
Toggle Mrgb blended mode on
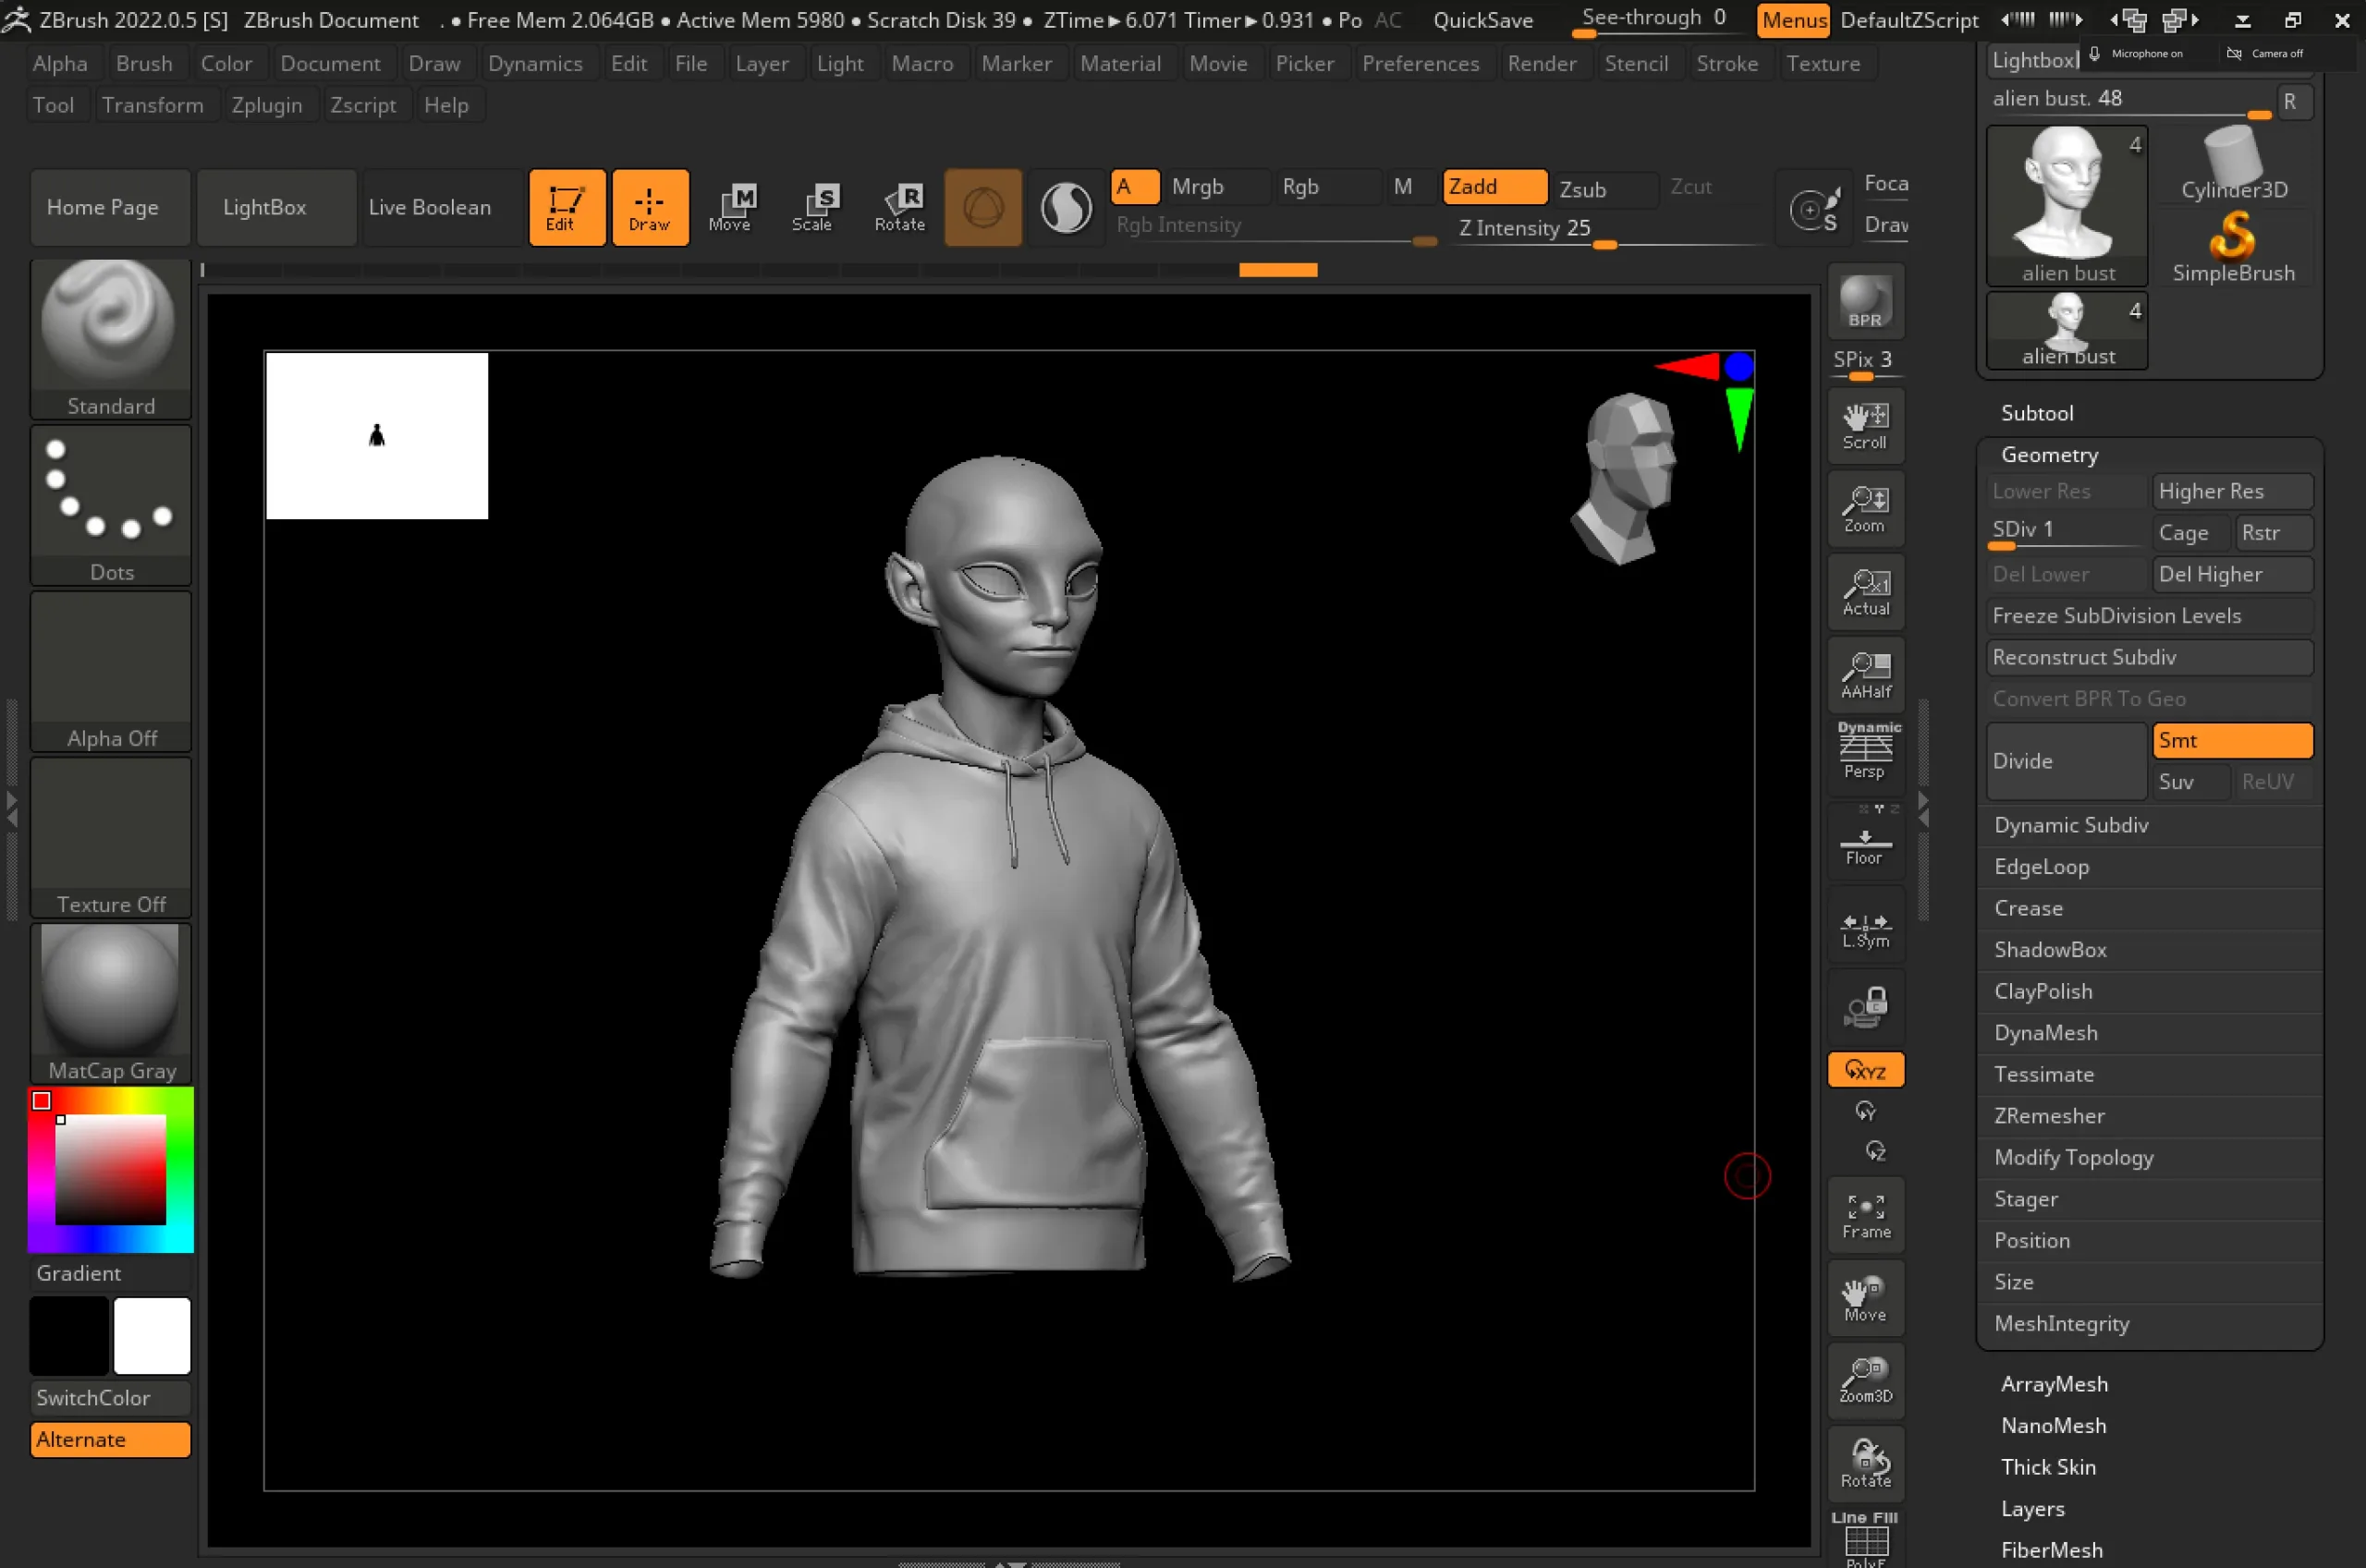1197,186
